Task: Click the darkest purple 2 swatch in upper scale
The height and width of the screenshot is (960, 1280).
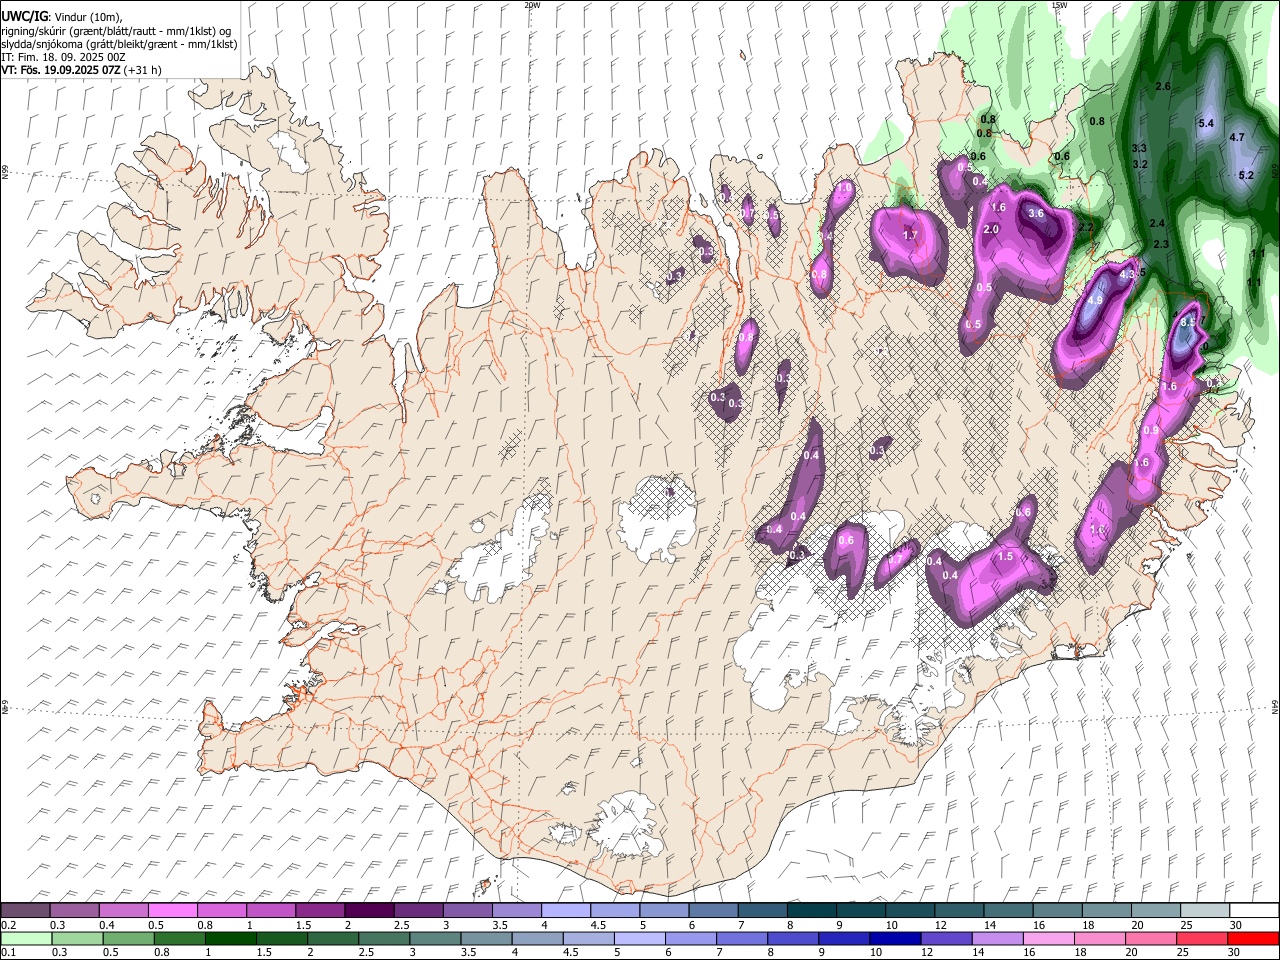Action: click(x=371, y=911)
